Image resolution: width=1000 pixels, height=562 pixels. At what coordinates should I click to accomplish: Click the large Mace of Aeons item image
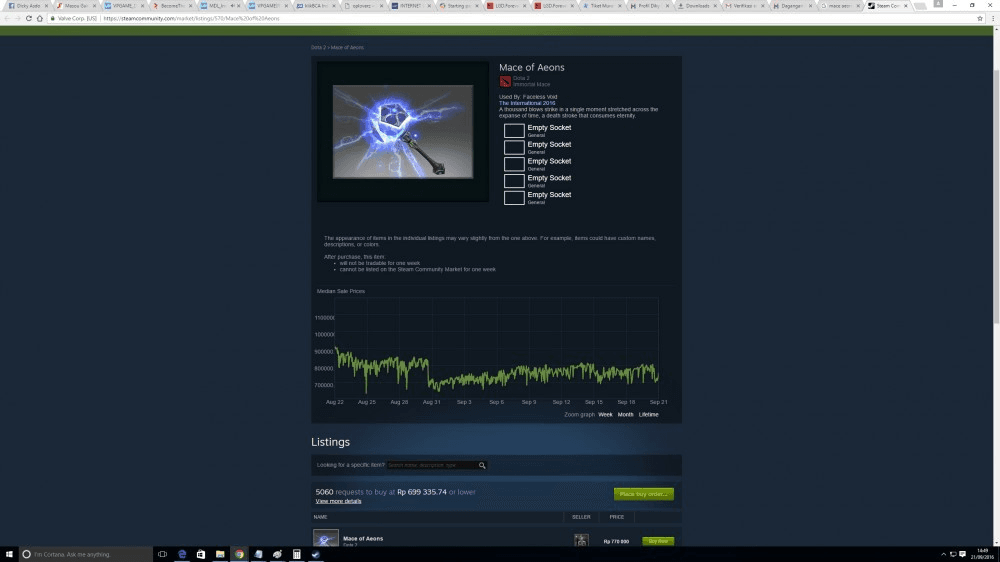coord(402,131)
